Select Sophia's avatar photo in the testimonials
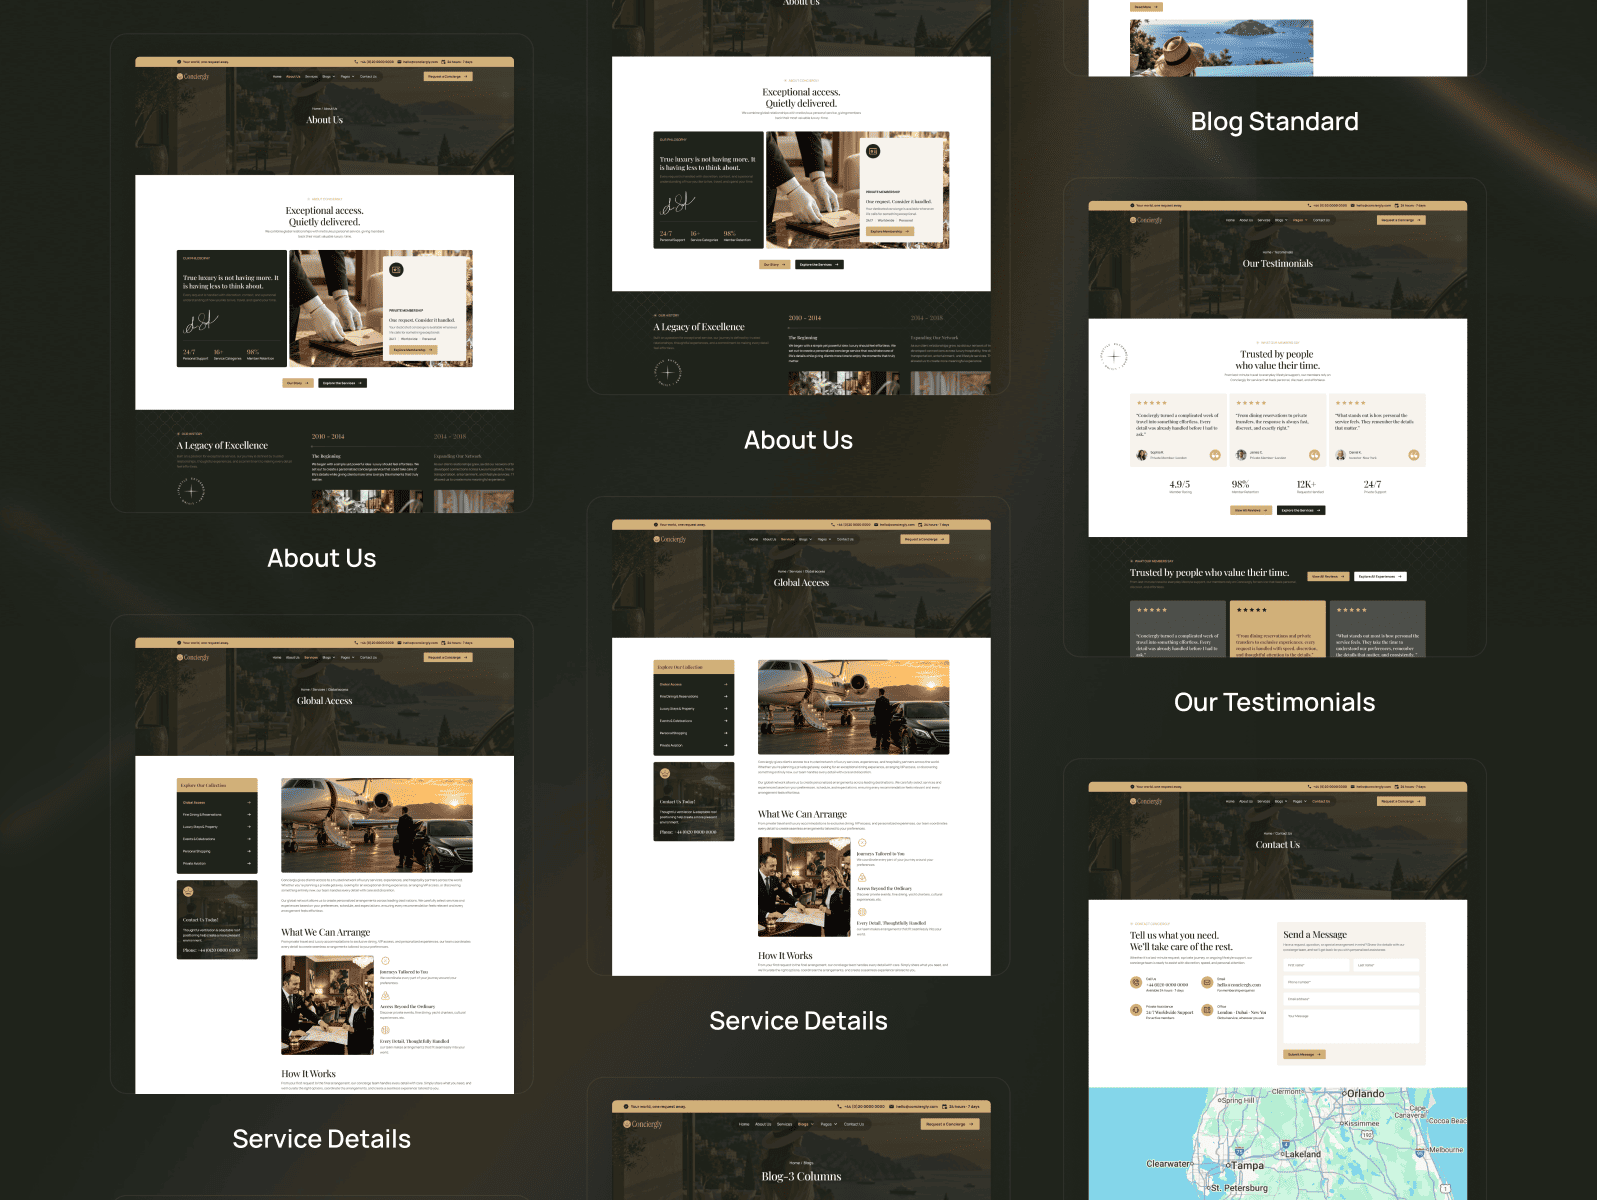Image resolution: width=1597 pixels, height=1200 pixels. [1142, 455]
